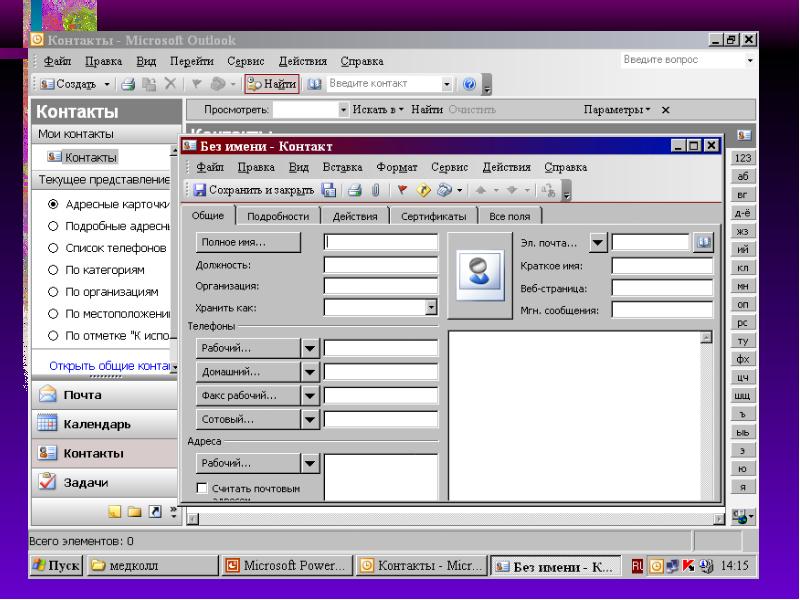This screenshot has height=600, width=800.
Task: Open the Параметры dropdown in find bar
Action: tap(617, 110)
